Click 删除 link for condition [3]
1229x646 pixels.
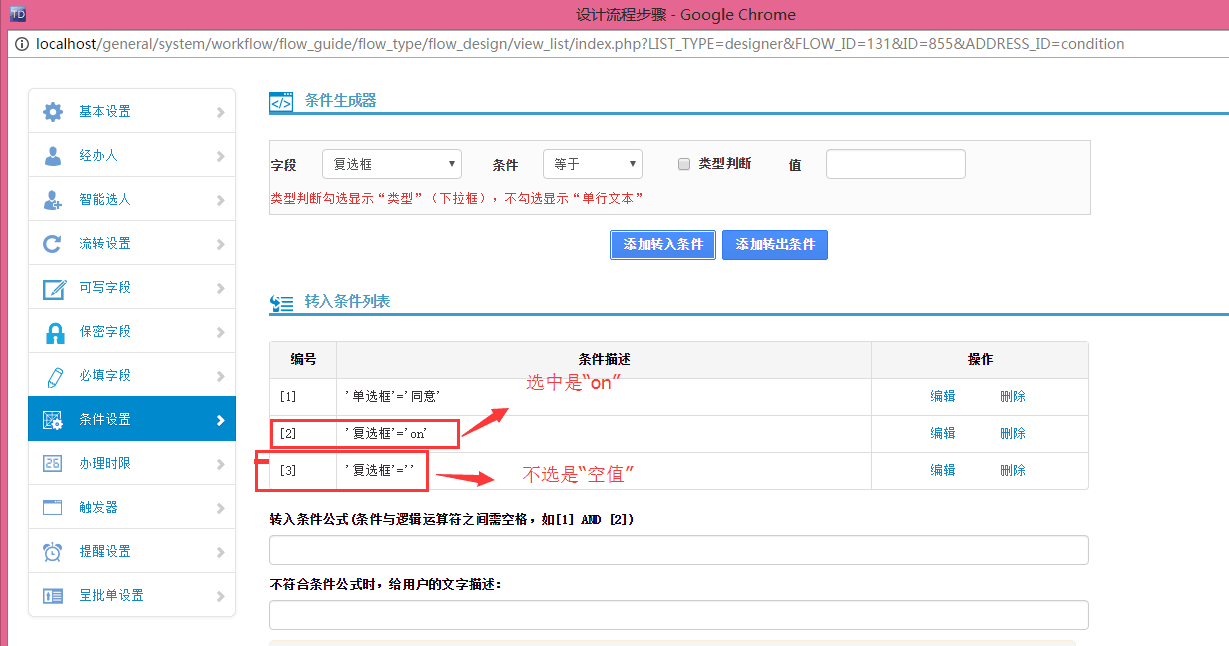pyautogui.click(x=1012, y=470)
